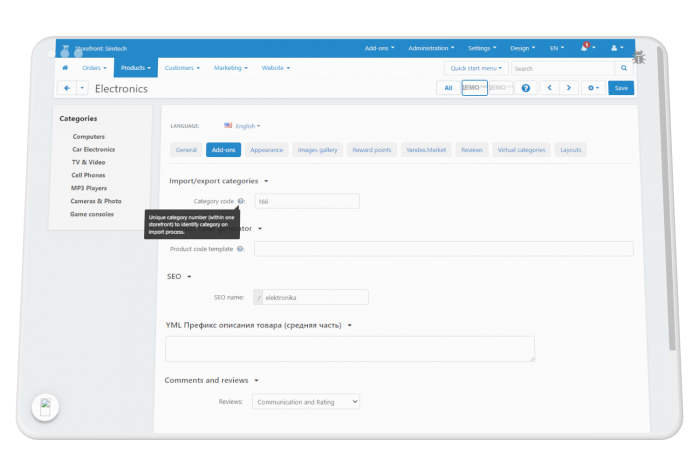Click the US flag language icon
The width and height of the screenshot is (700, 466).
coord(228,125)
